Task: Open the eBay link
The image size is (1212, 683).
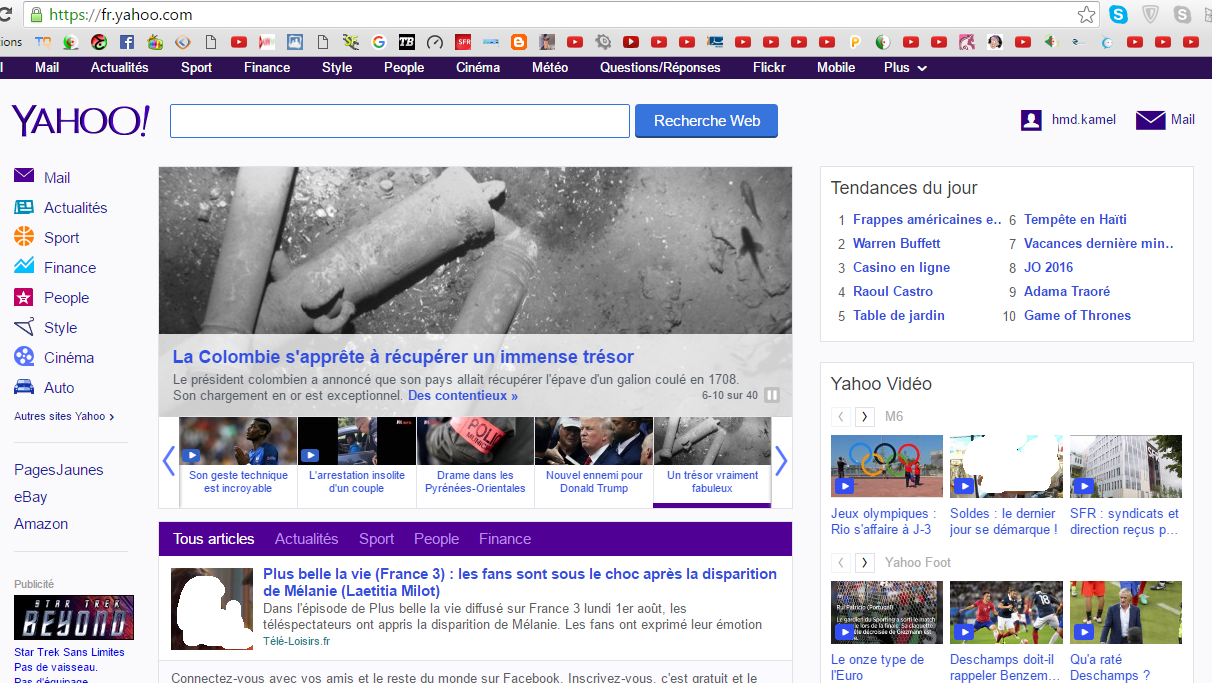Action: 31,497
